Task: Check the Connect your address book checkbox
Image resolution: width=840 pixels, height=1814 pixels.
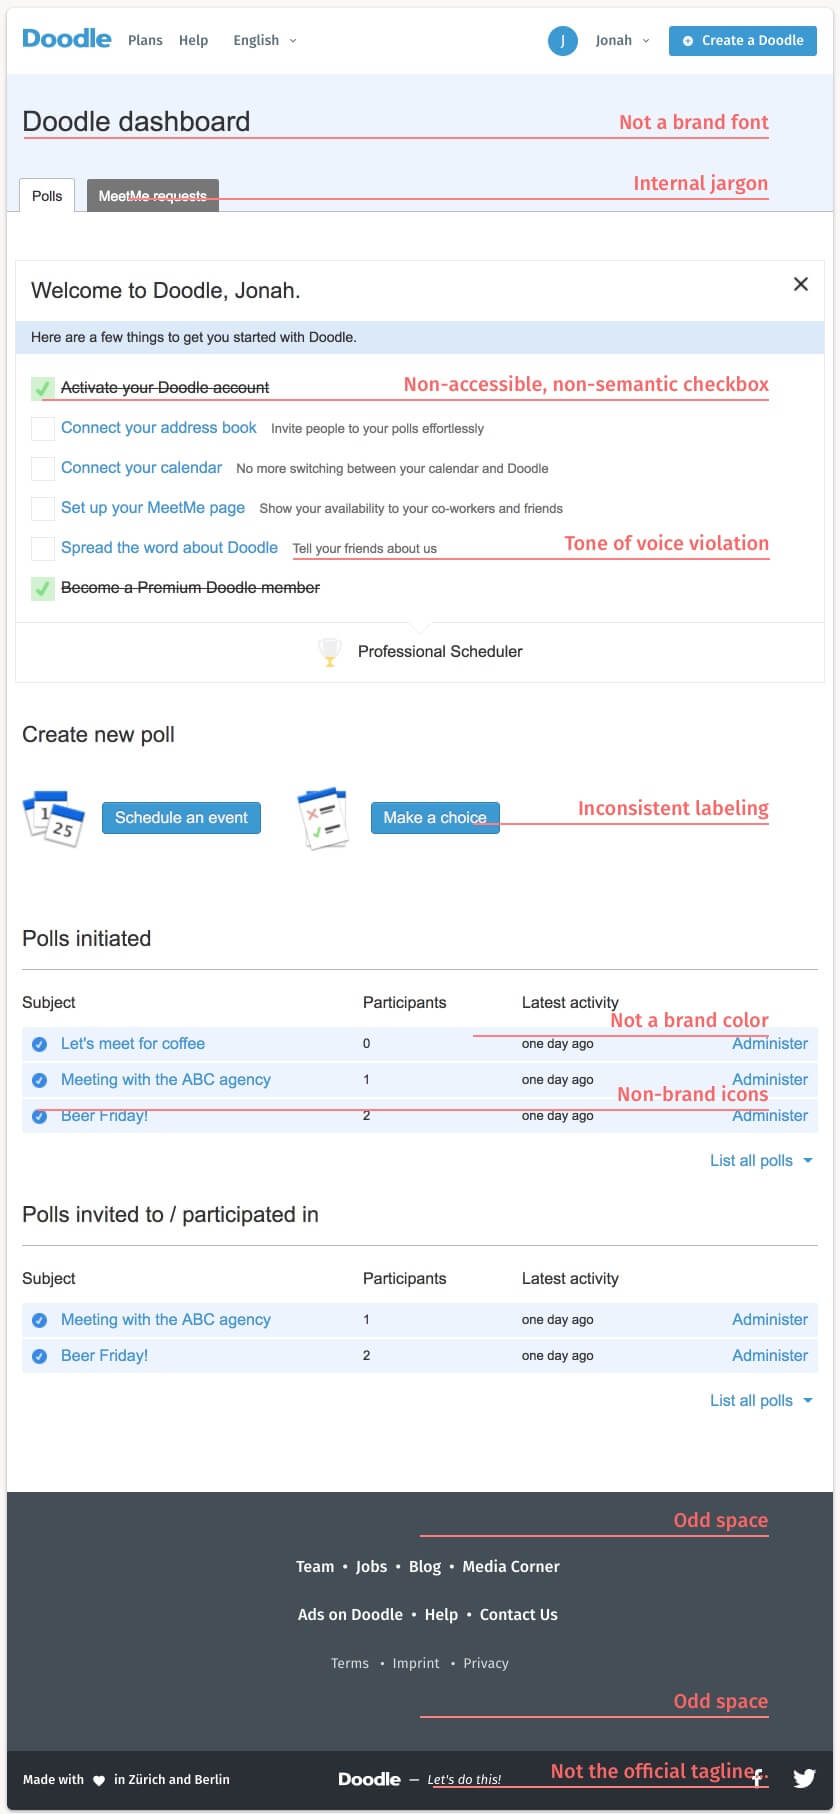Action: pyautogui.click(x=43, y=428)
